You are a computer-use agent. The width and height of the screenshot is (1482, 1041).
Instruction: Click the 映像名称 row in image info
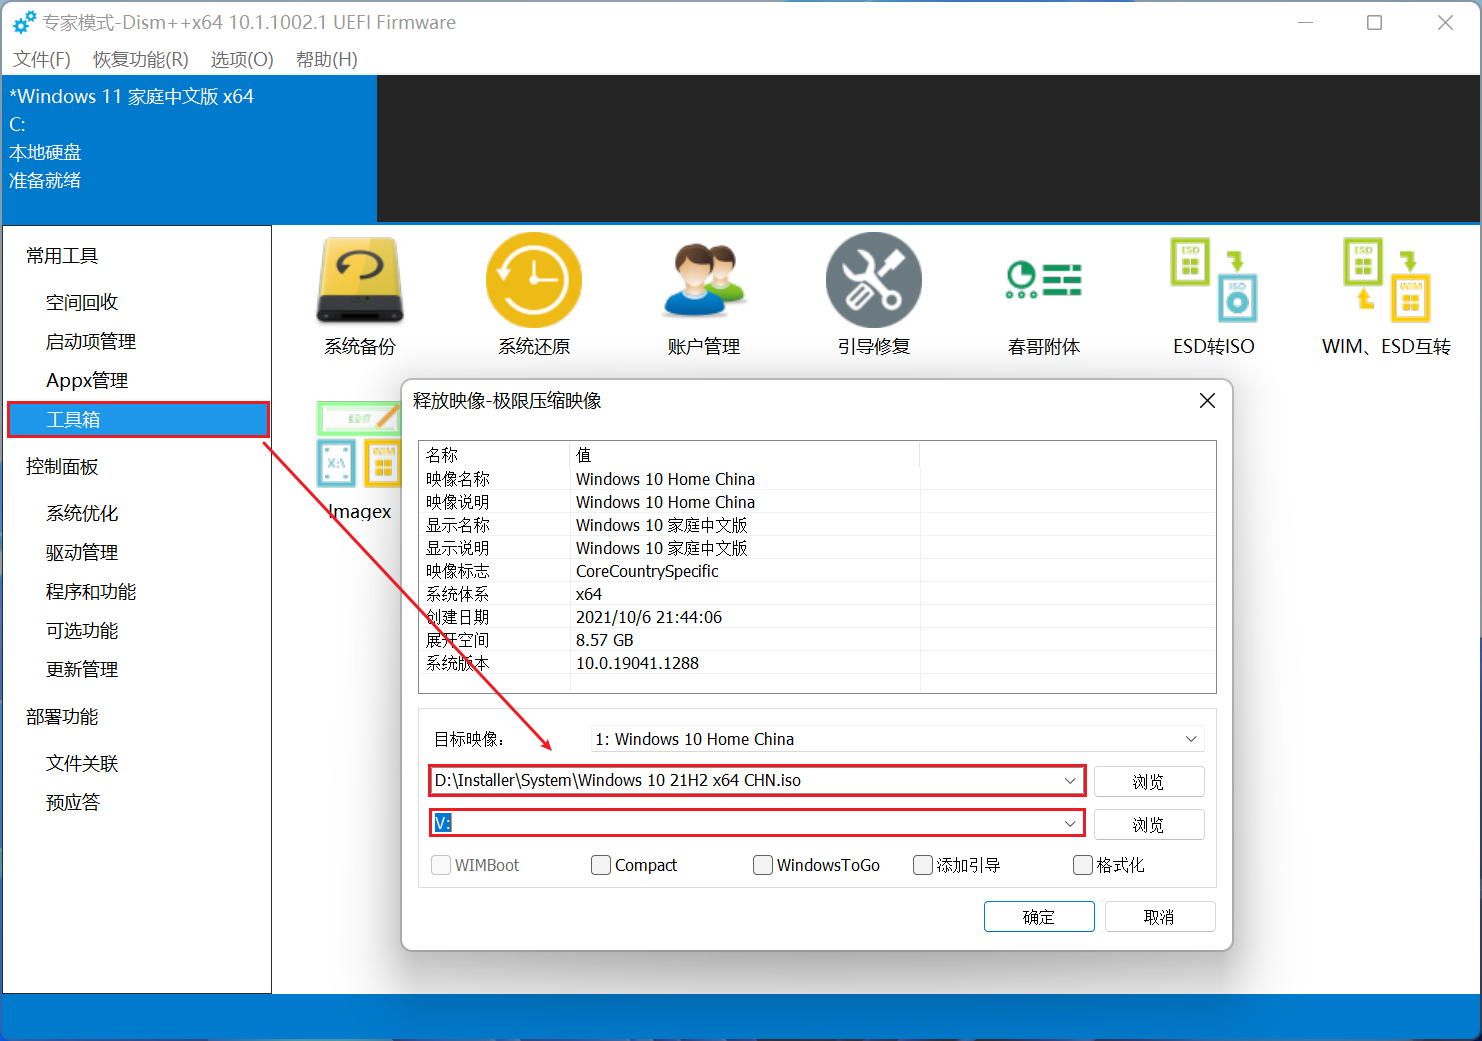tap(817, 479)
